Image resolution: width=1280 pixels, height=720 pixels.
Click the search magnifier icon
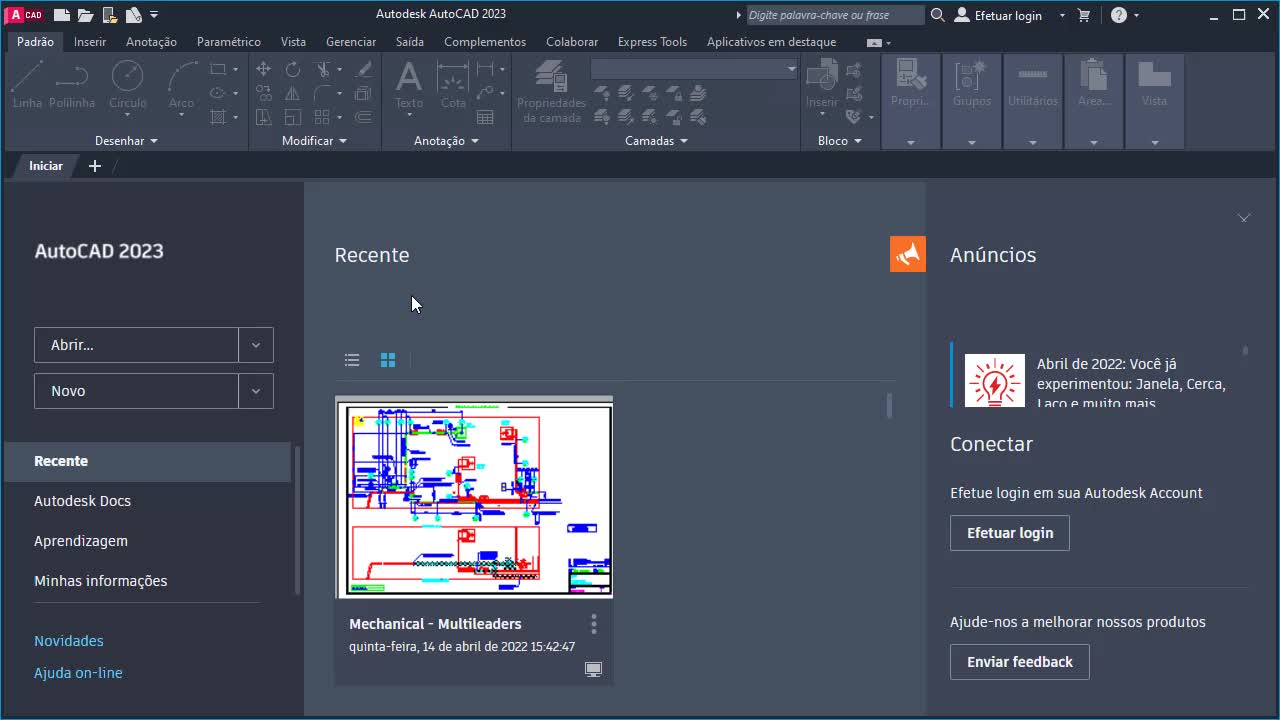click(937, 15)
